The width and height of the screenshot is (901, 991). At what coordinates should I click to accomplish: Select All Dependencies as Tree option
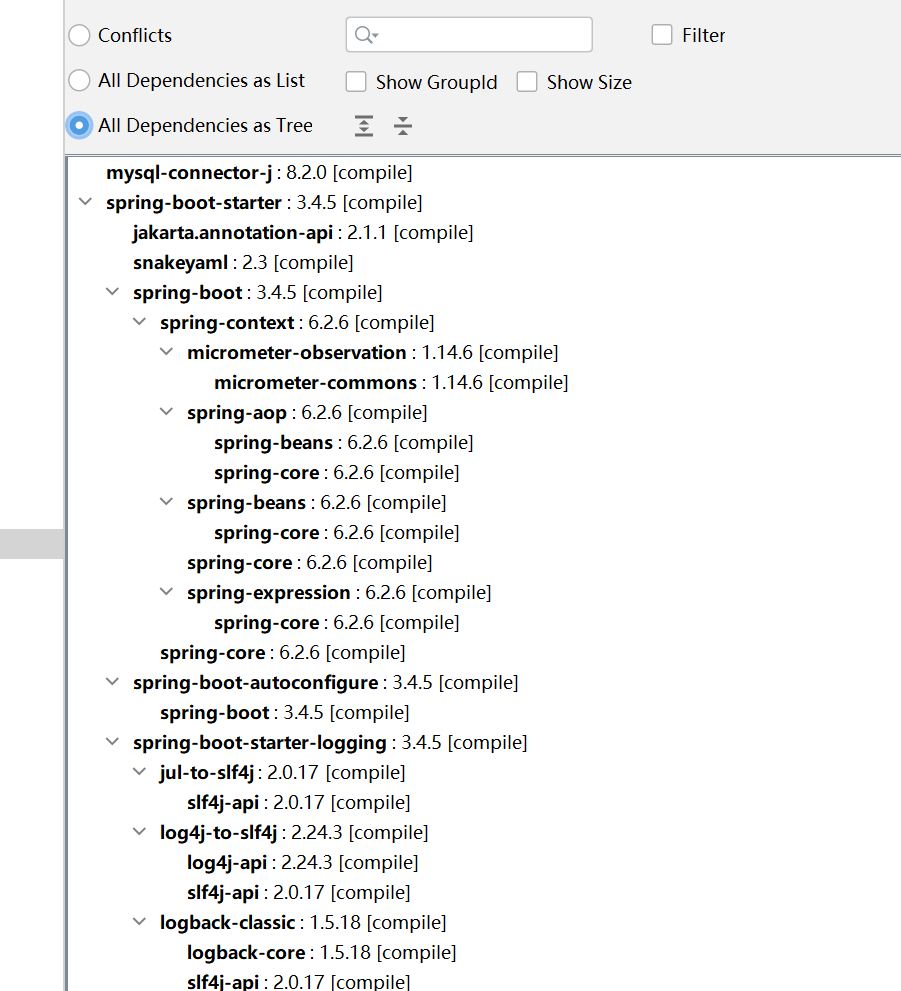pyautogui.click(x=80, y=125)
